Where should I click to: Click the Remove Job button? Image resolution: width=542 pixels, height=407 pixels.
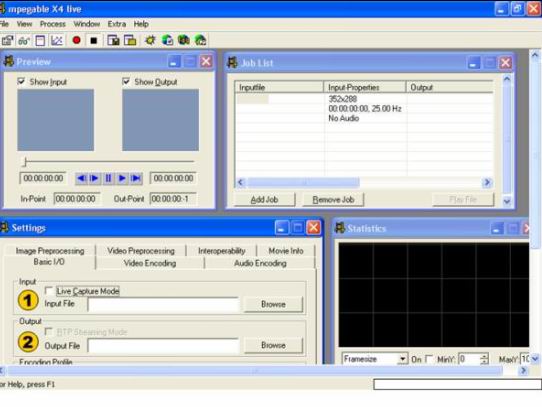[333, 200]
